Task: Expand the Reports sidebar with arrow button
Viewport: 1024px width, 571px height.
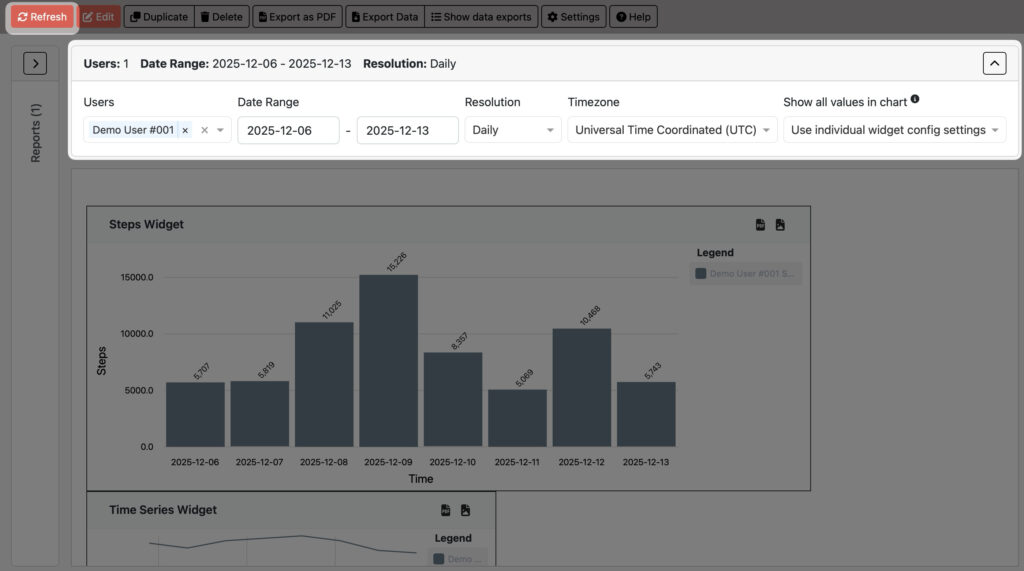Action: pos(35,64)
